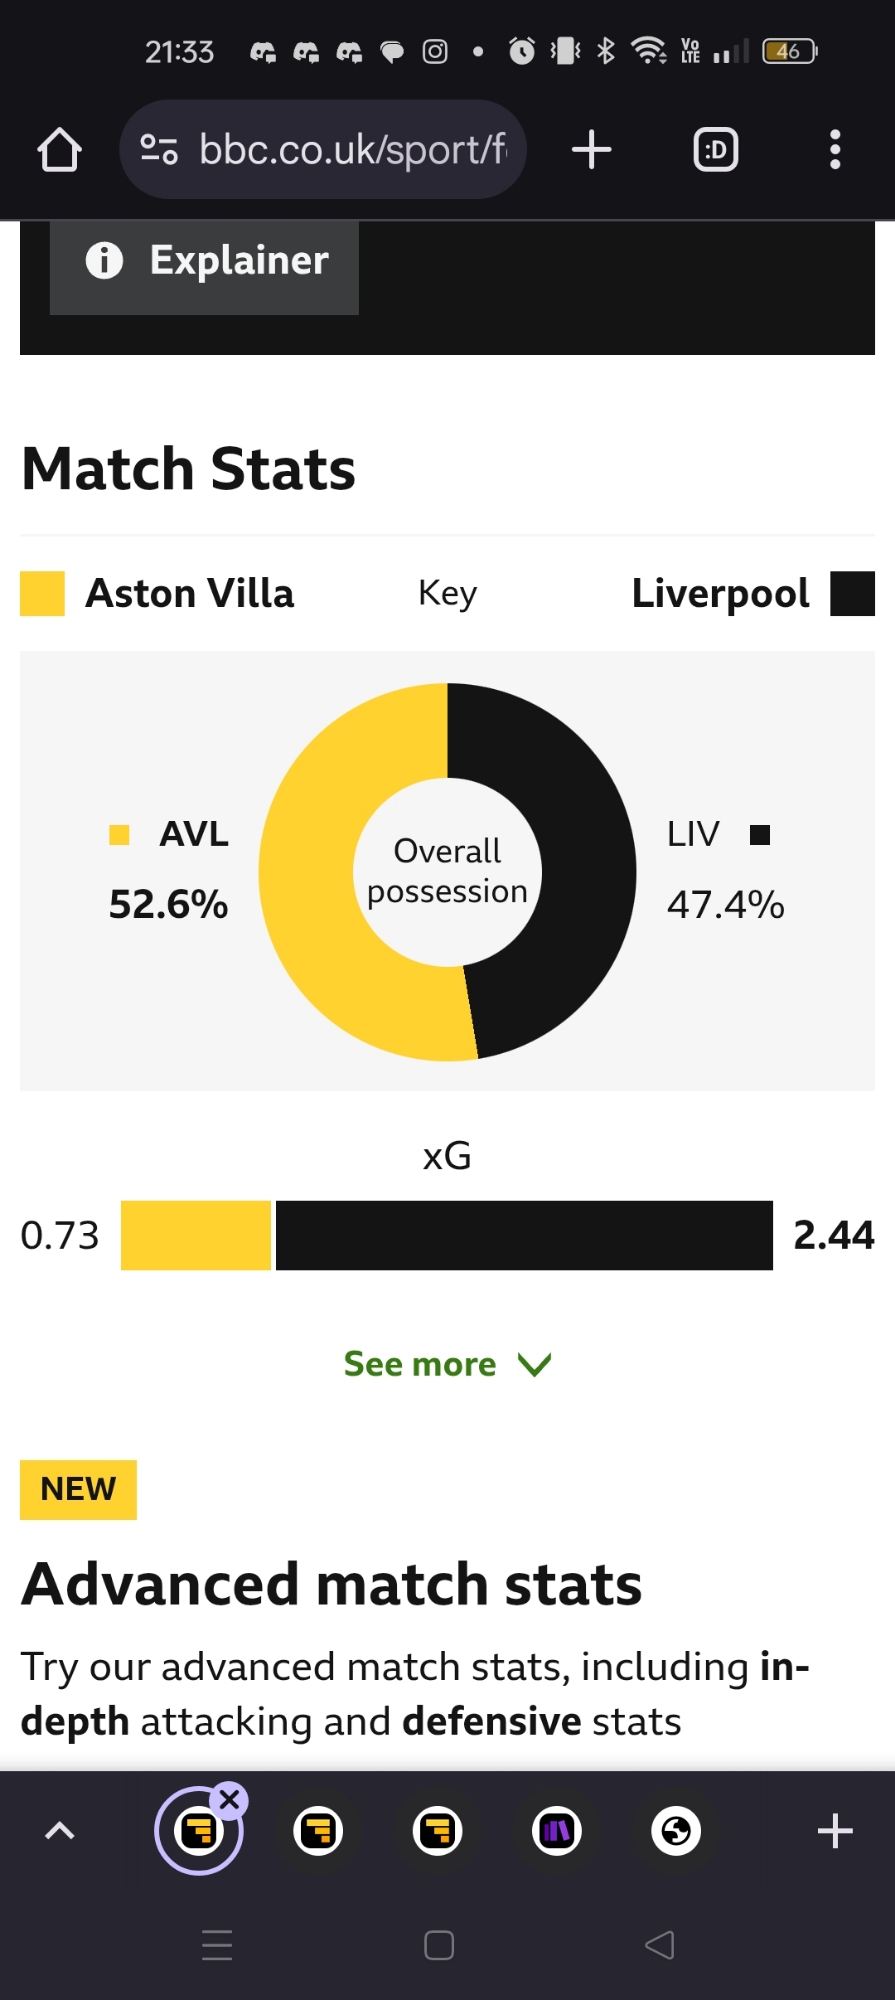Open site info icon in address bar

tap(159, 150)
